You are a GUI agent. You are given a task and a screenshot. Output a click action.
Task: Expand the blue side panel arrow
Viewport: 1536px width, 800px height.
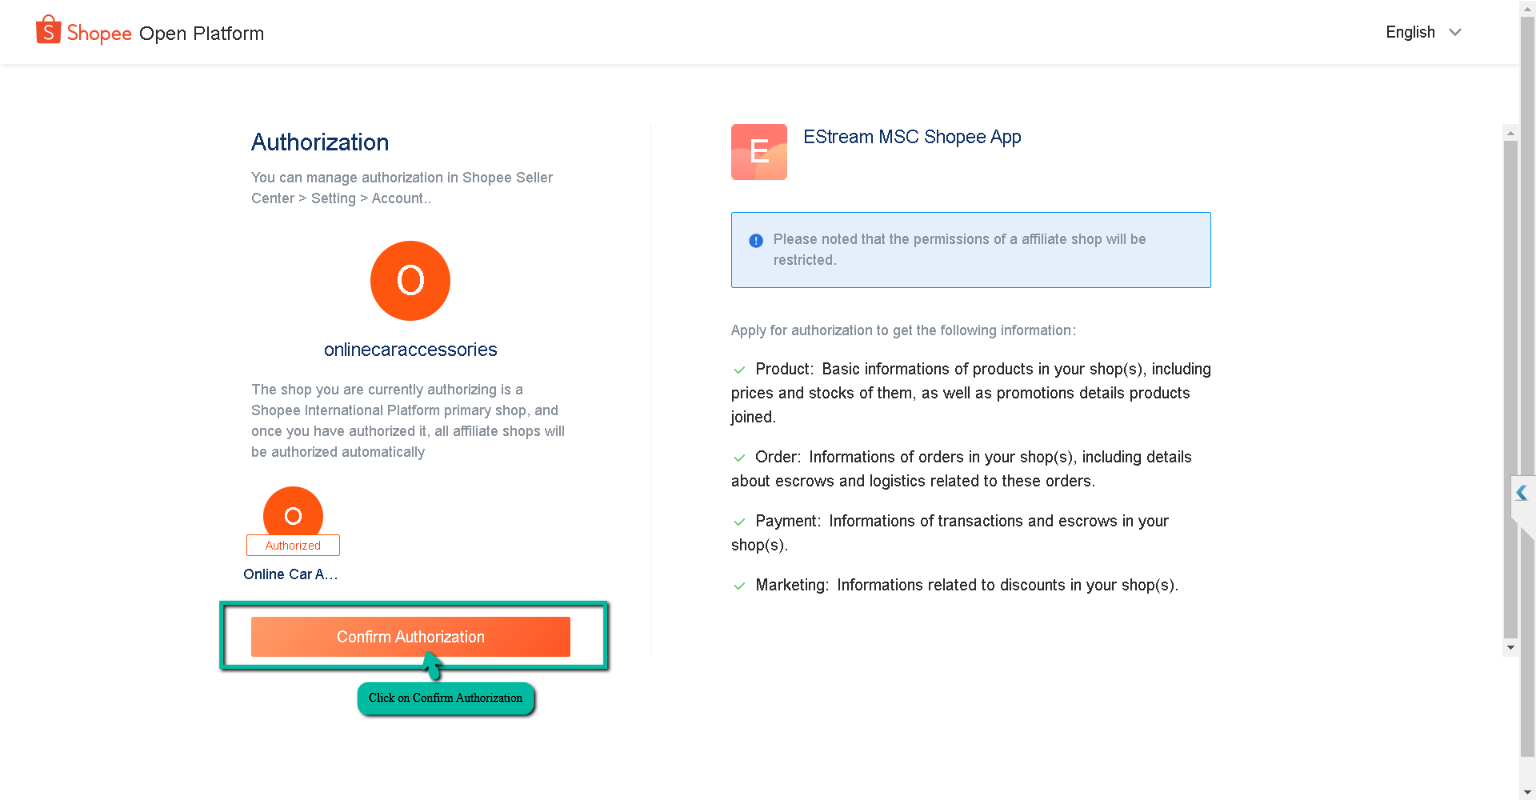click(x=1521, y=493)
